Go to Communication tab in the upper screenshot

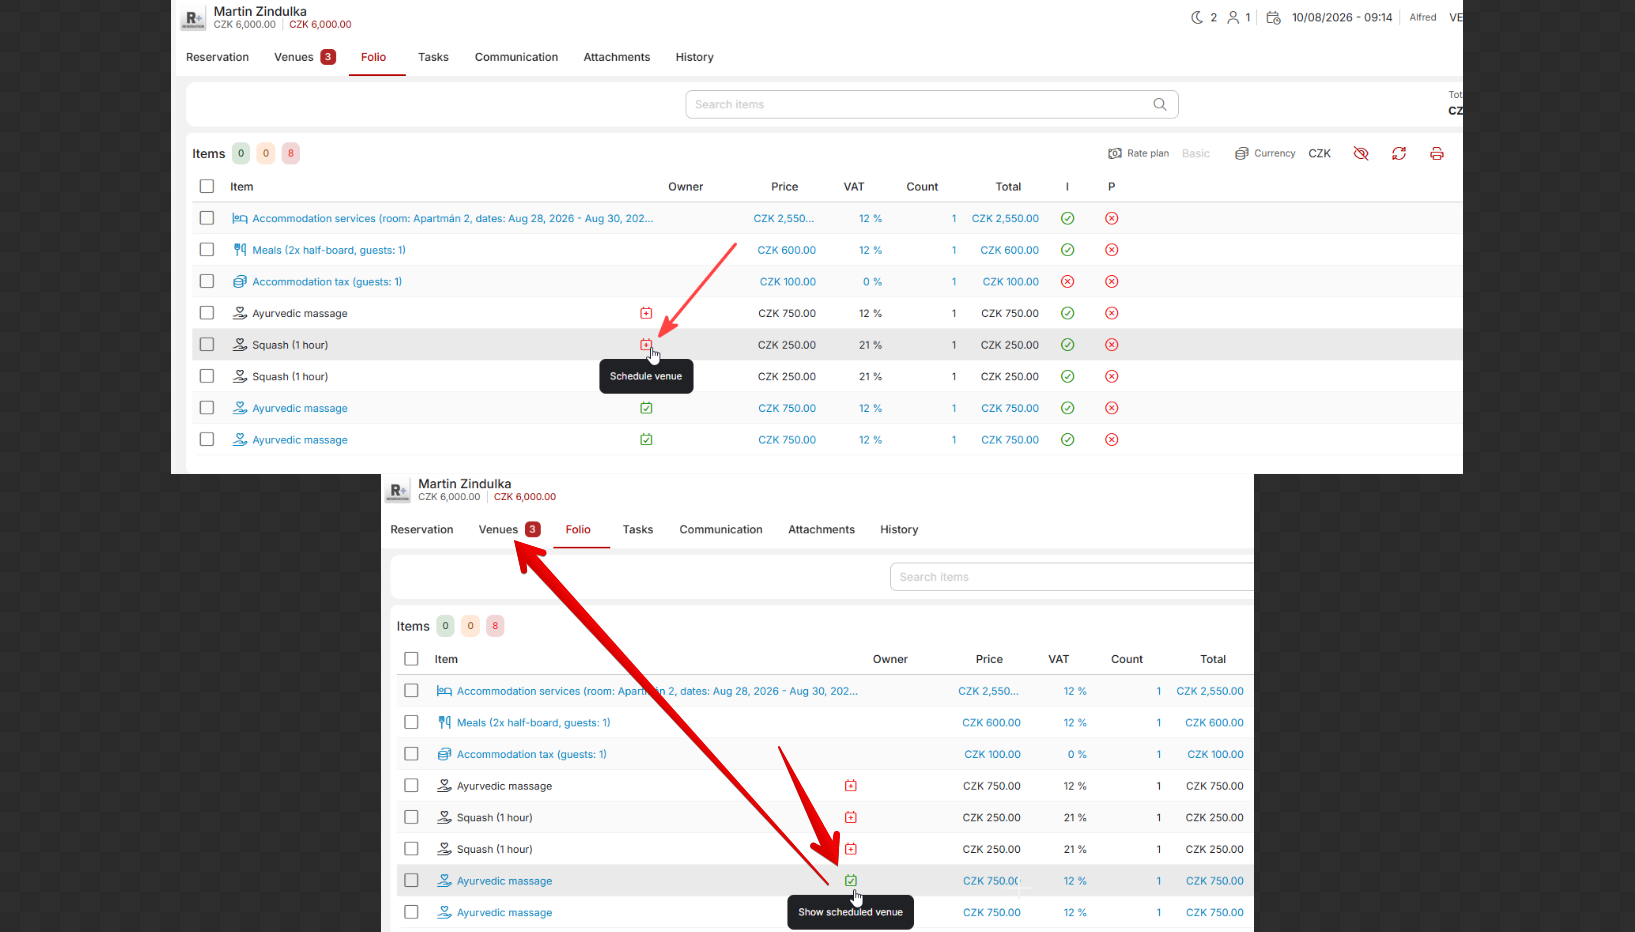pos(516,57)
